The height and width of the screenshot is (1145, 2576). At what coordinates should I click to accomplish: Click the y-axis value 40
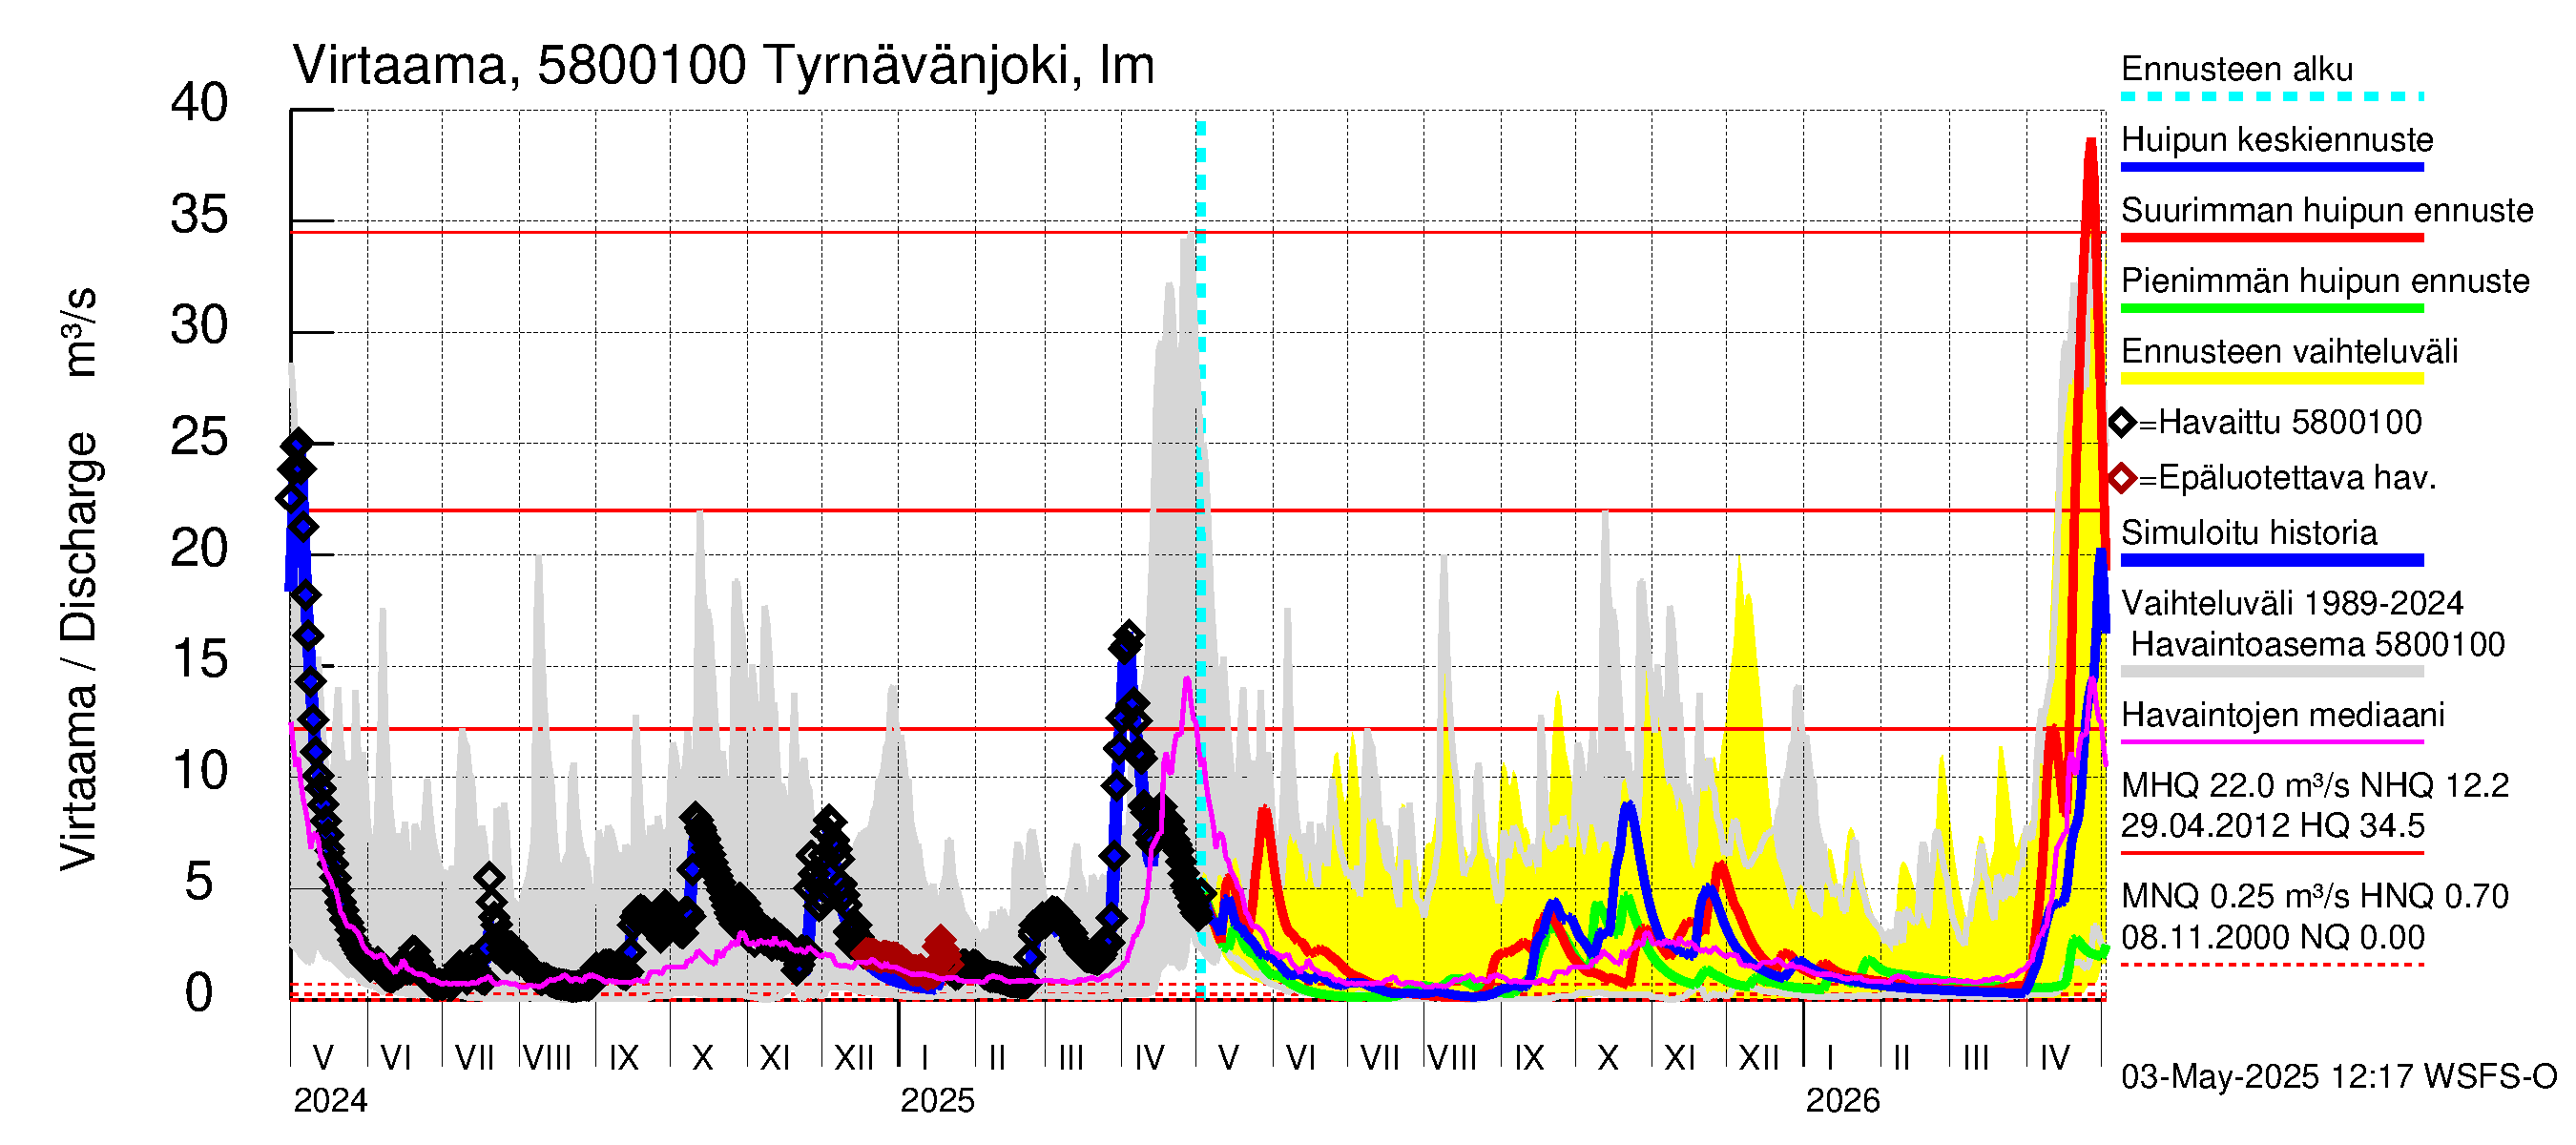[x=199, y=103]
